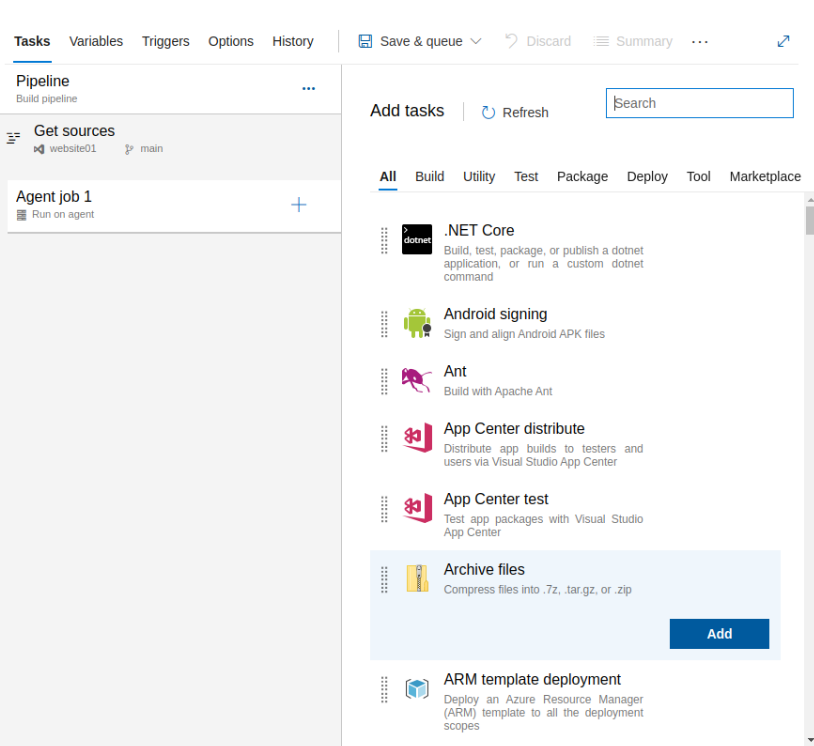The image size is (814, 746).
Task: Open the Save & queue dropdown arrow
Action: tap(476, 41)
